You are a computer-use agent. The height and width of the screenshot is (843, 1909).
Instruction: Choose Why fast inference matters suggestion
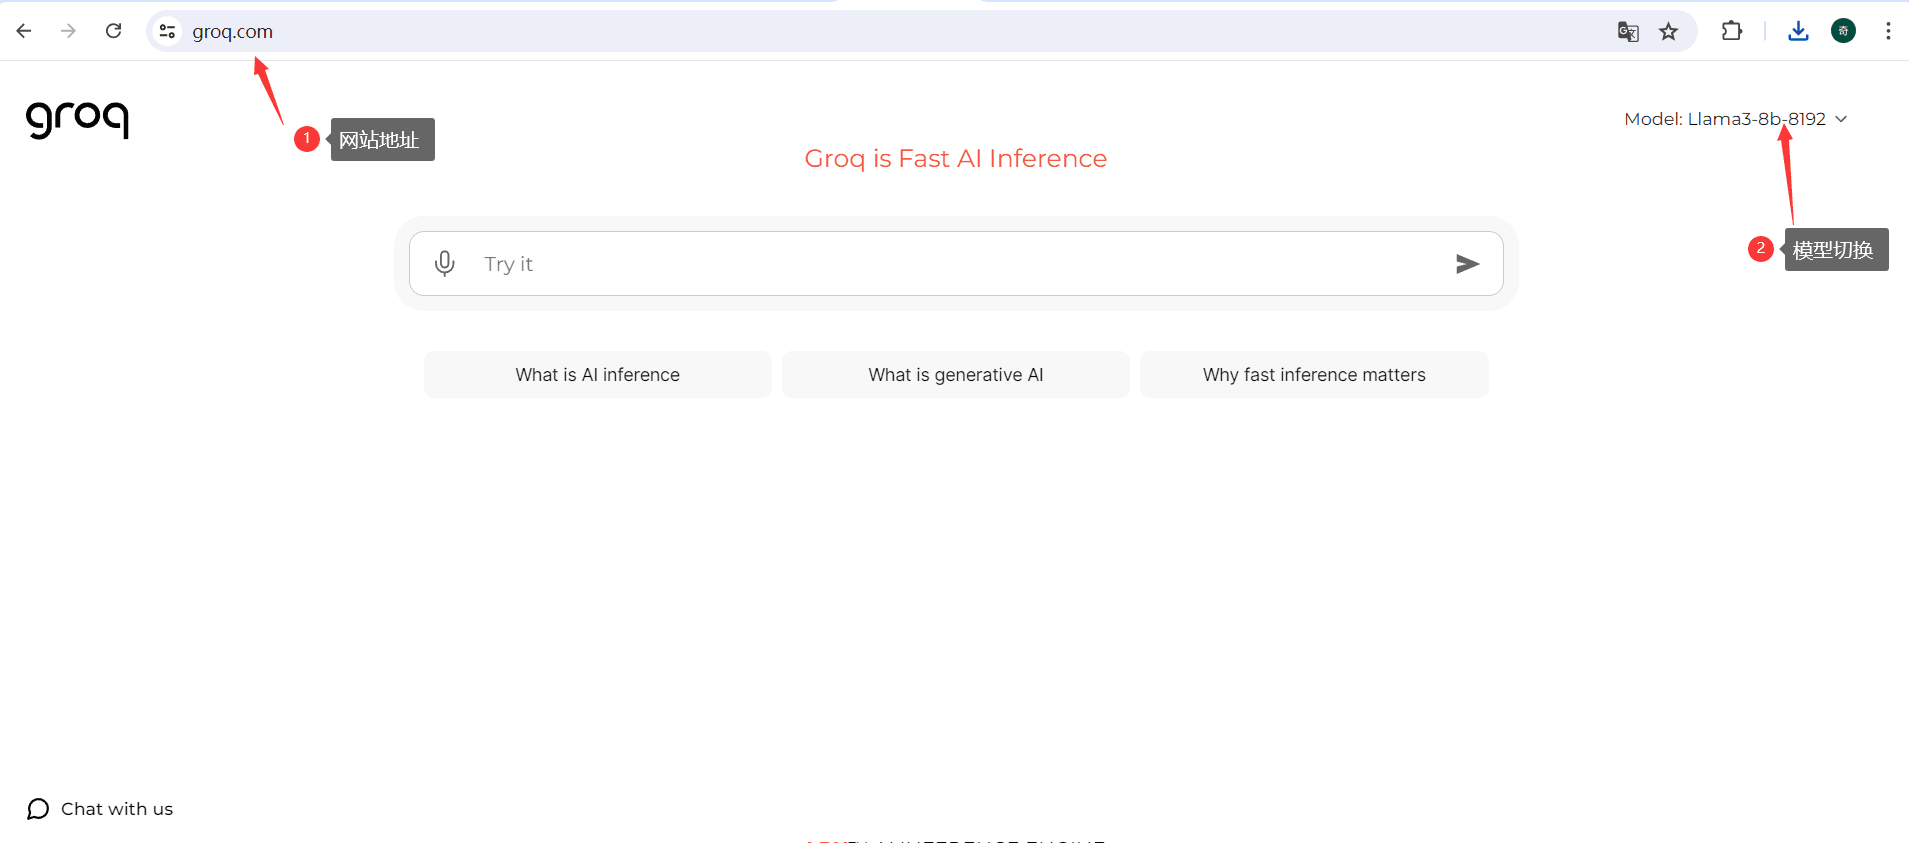tap(1314, 375)
